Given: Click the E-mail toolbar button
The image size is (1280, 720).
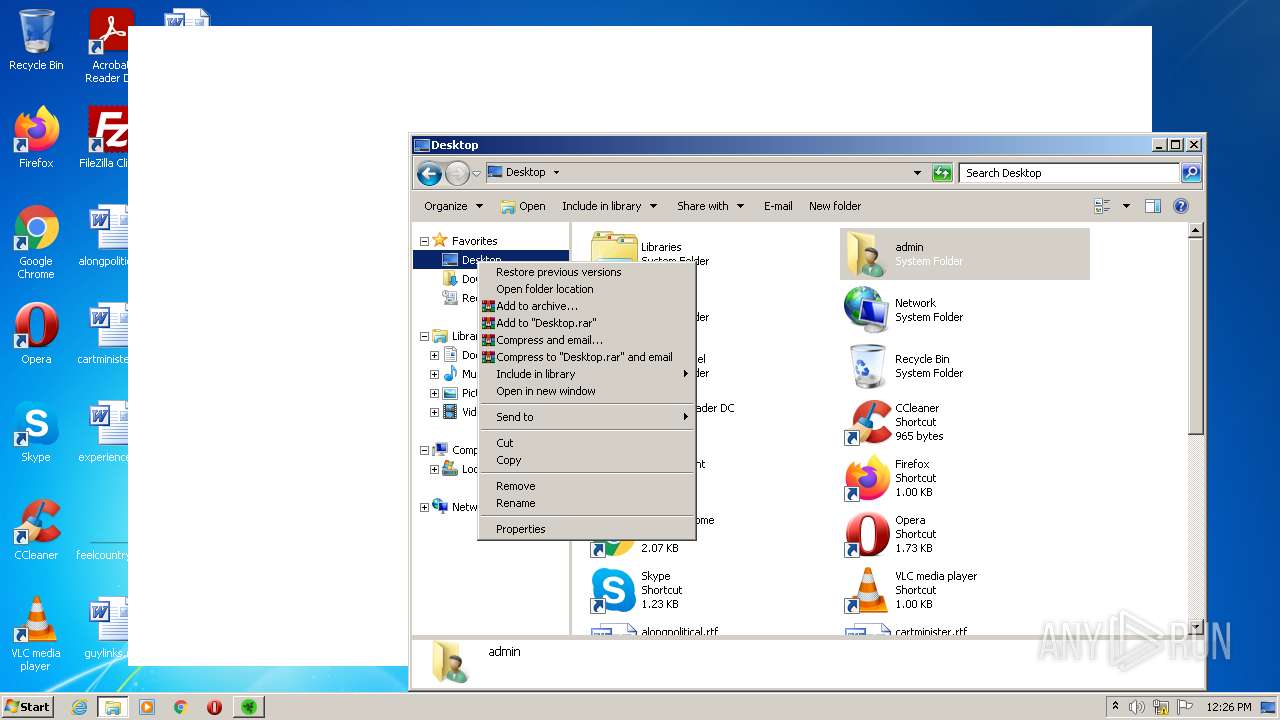Looking at the screenshot, I should (778, 206).
